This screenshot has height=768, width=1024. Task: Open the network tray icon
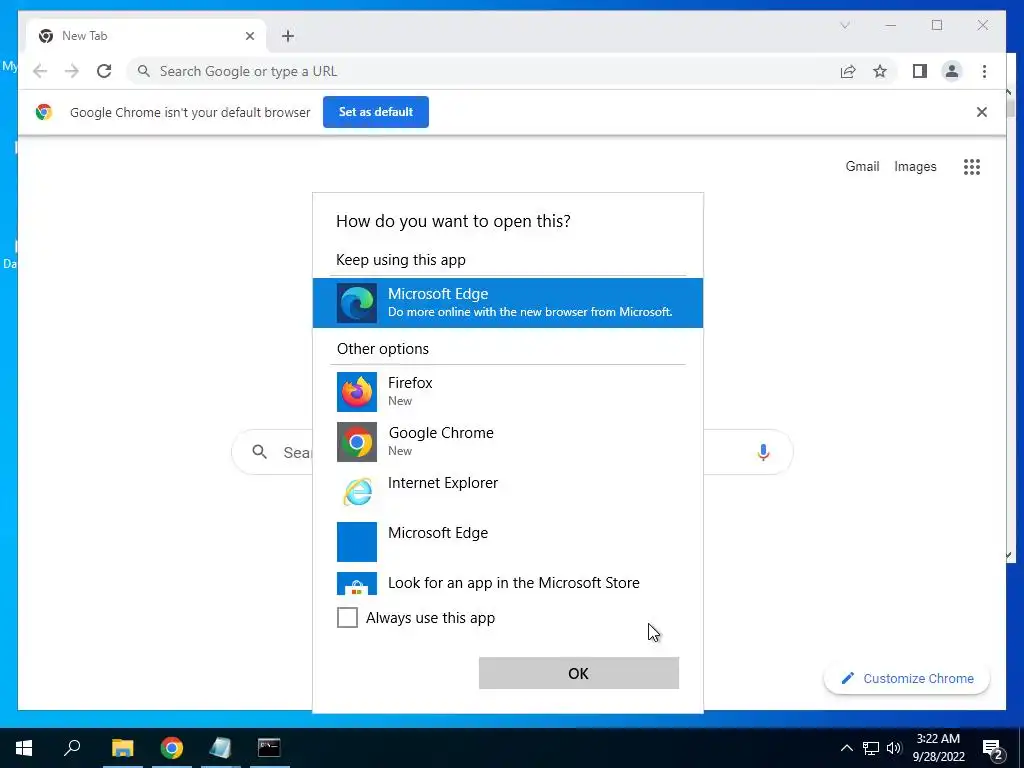pyautogui.click(x=871, y=748)
